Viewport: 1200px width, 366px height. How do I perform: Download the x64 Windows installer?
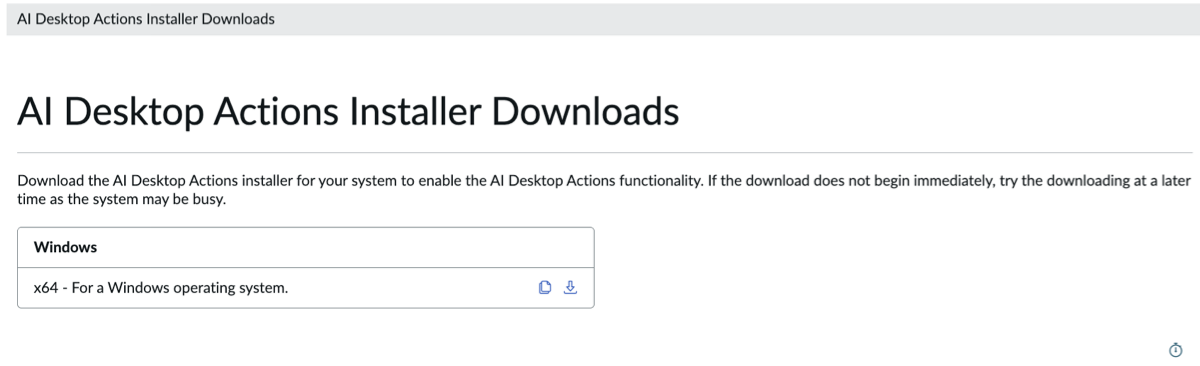click(x=570, y=288)
